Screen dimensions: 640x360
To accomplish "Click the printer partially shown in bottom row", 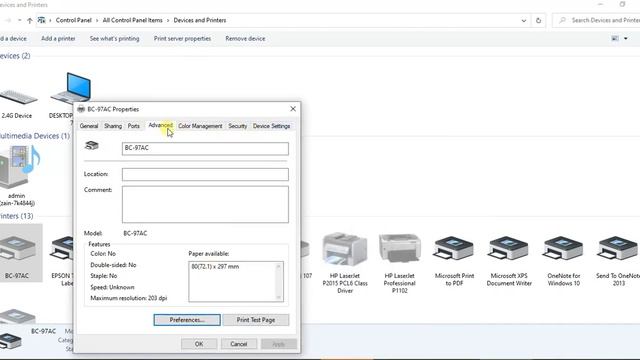I will pyautogui.click(x=17, y=316).
